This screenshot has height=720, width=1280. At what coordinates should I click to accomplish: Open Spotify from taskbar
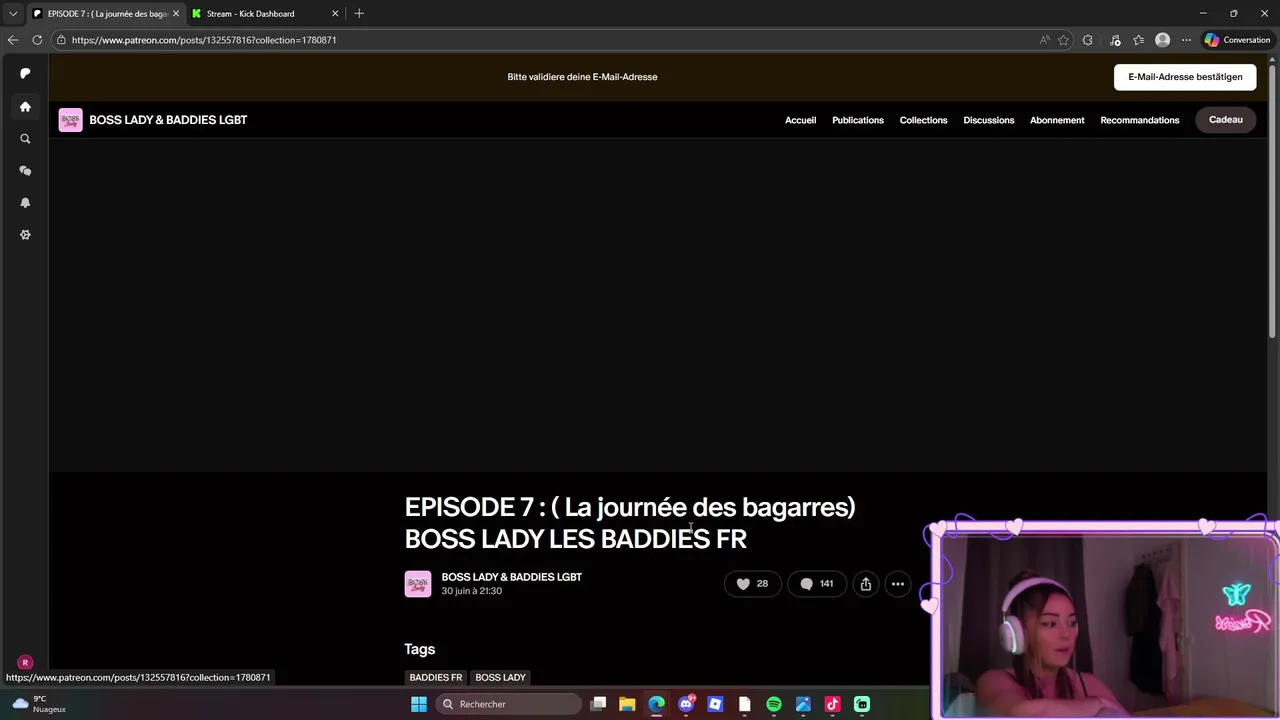pyautogui.click(x=774, y=704)
